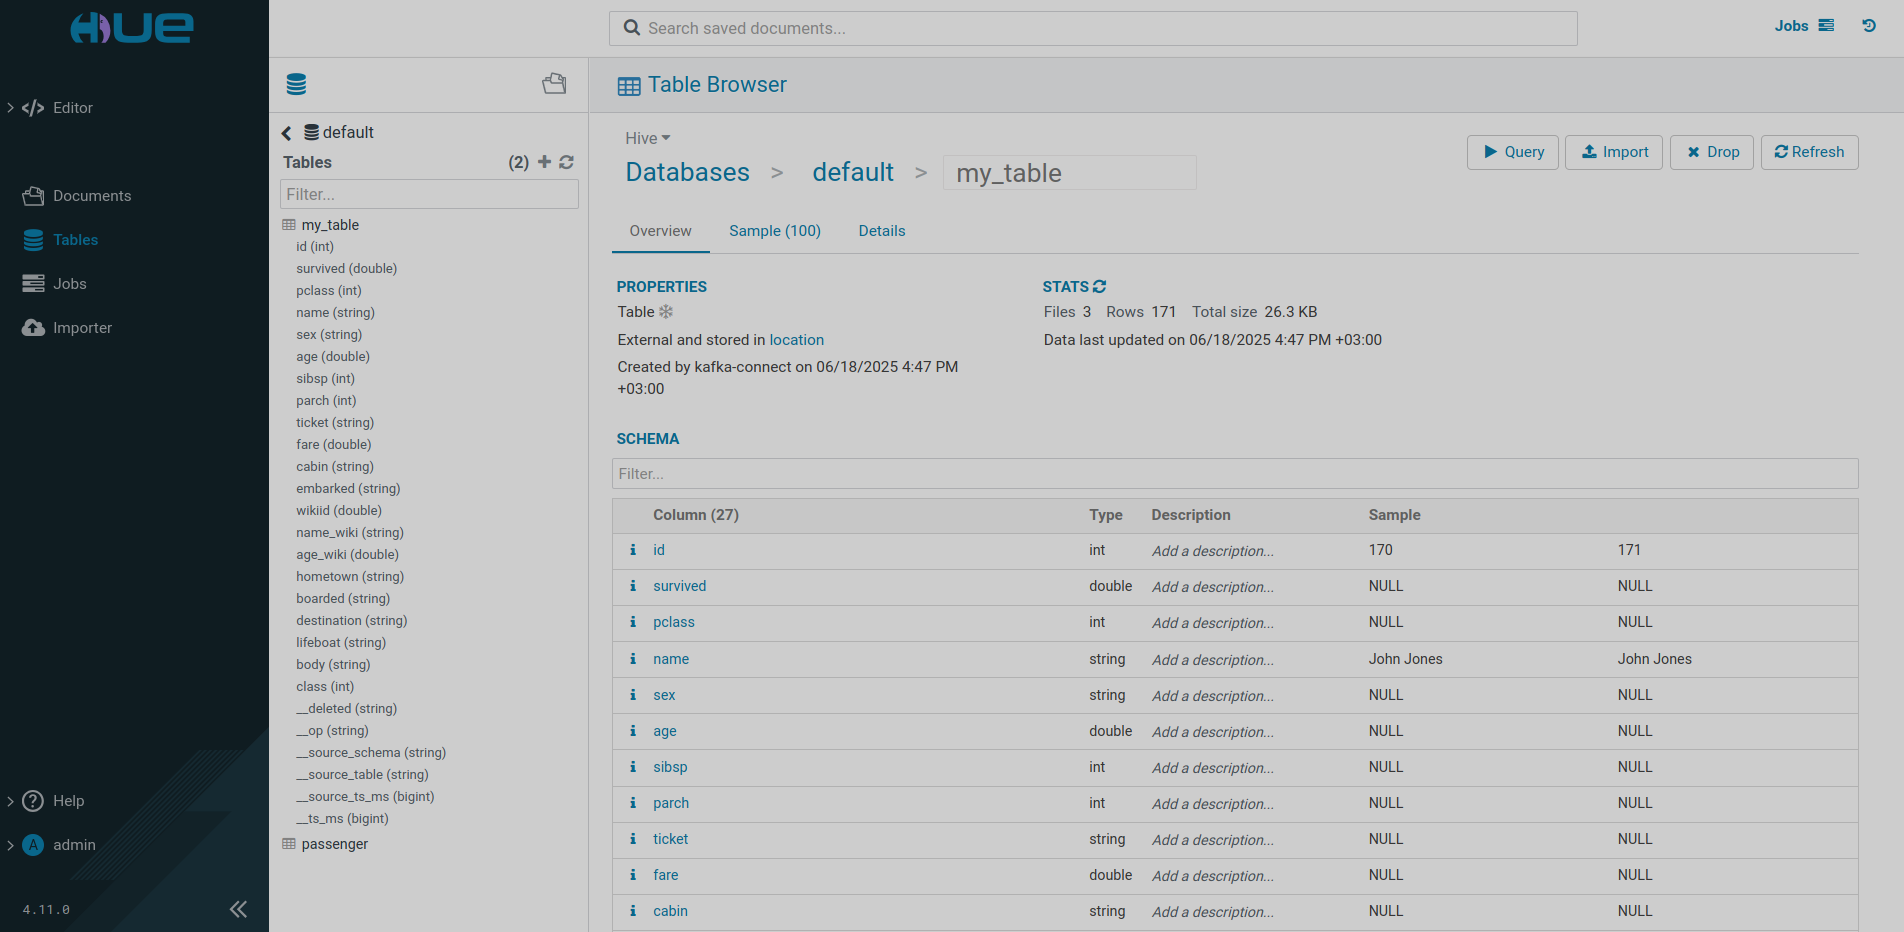Switch to the Sample (100) tab
This screenshot has height=932, width=1904.
(775, 231)
